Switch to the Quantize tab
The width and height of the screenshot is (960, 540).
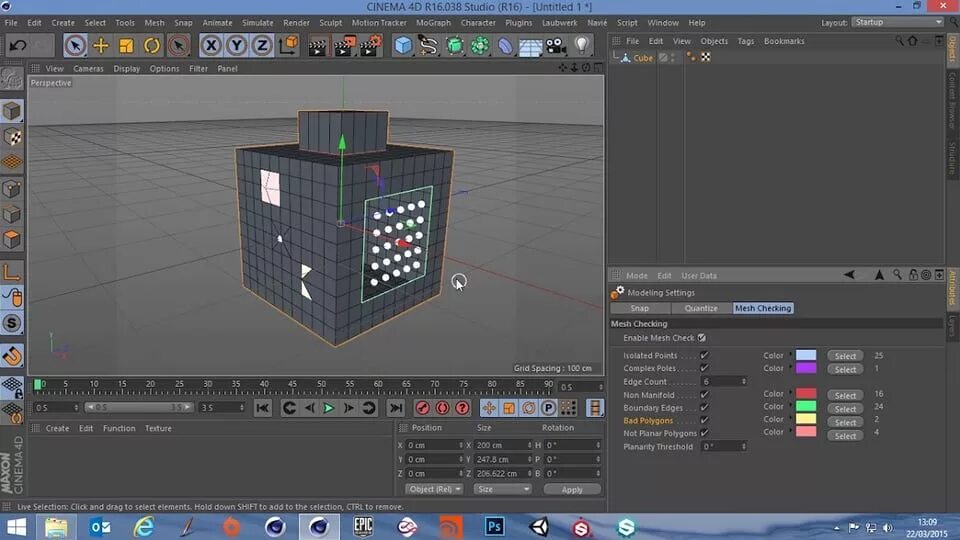coord(701,308)
